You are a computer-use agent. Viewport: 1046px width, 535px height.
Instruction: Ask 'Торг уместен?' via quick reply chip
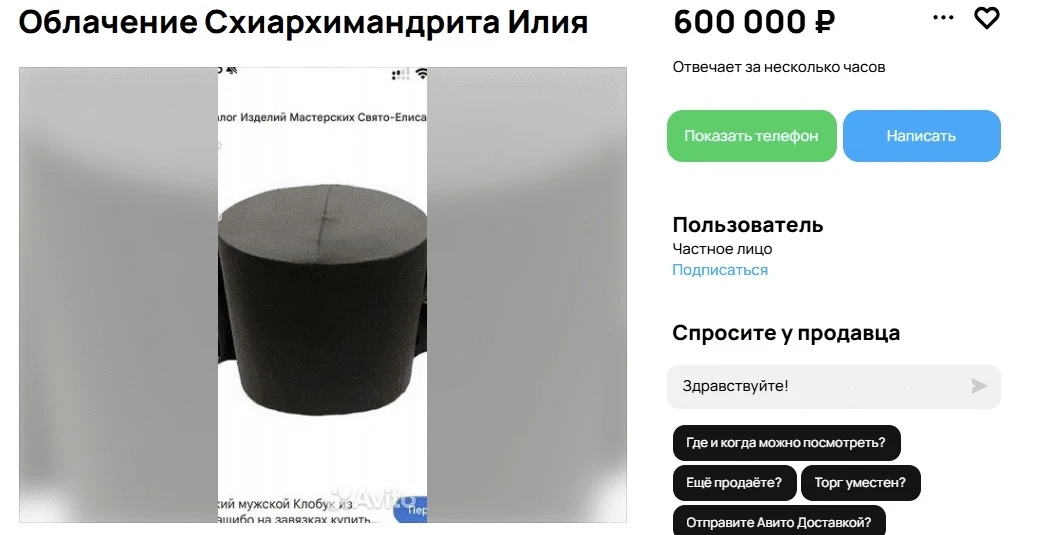tap(861, 483)
